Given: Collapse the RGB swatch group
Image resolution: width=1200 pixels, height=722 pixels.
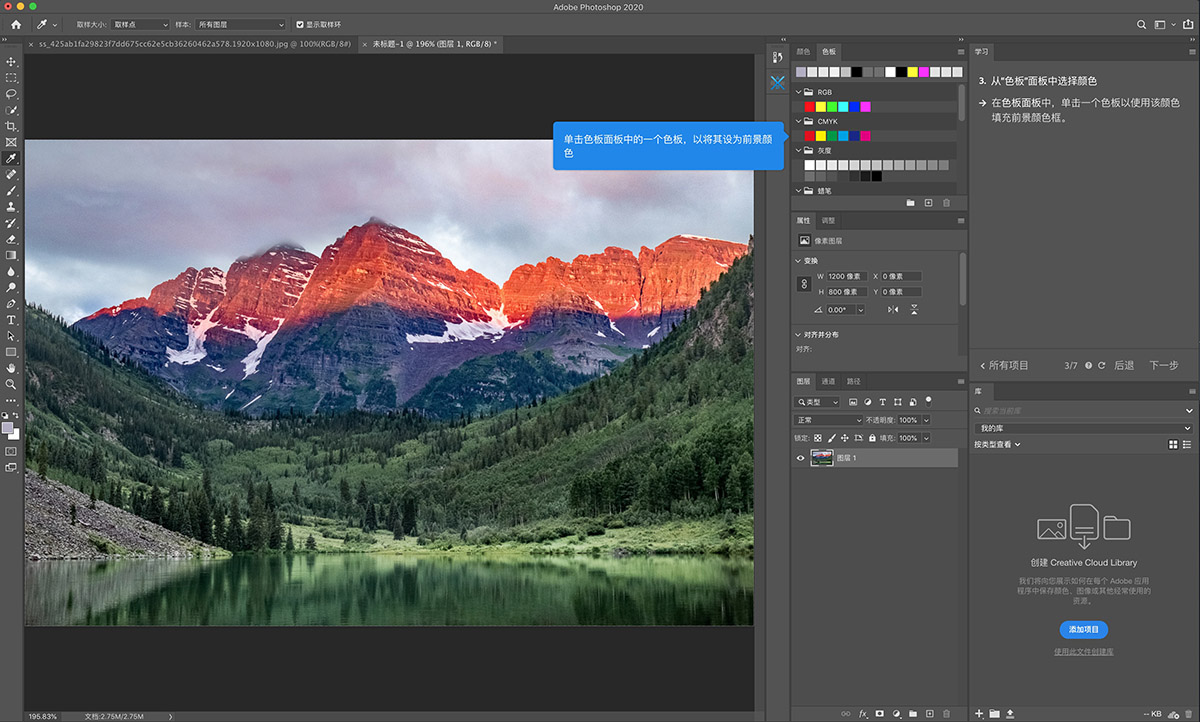Looking at the screenshot, I should (798, 92).
